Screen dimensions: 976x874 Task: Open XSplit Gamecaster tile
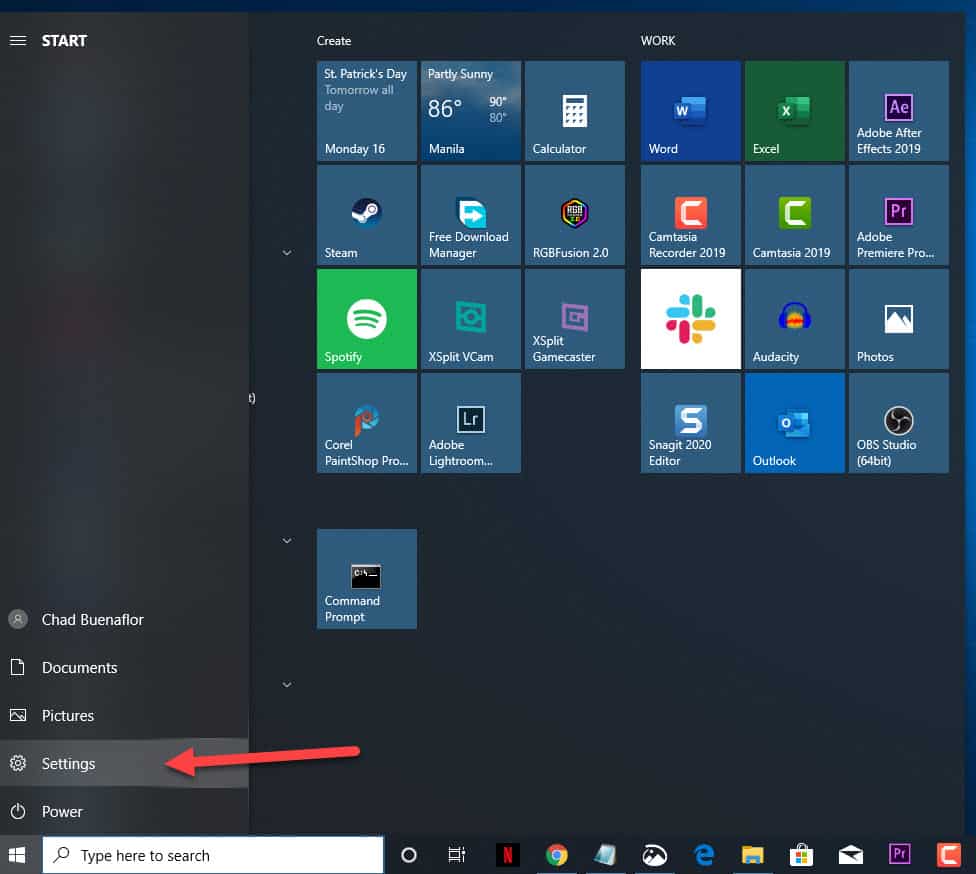coord(575,319)
